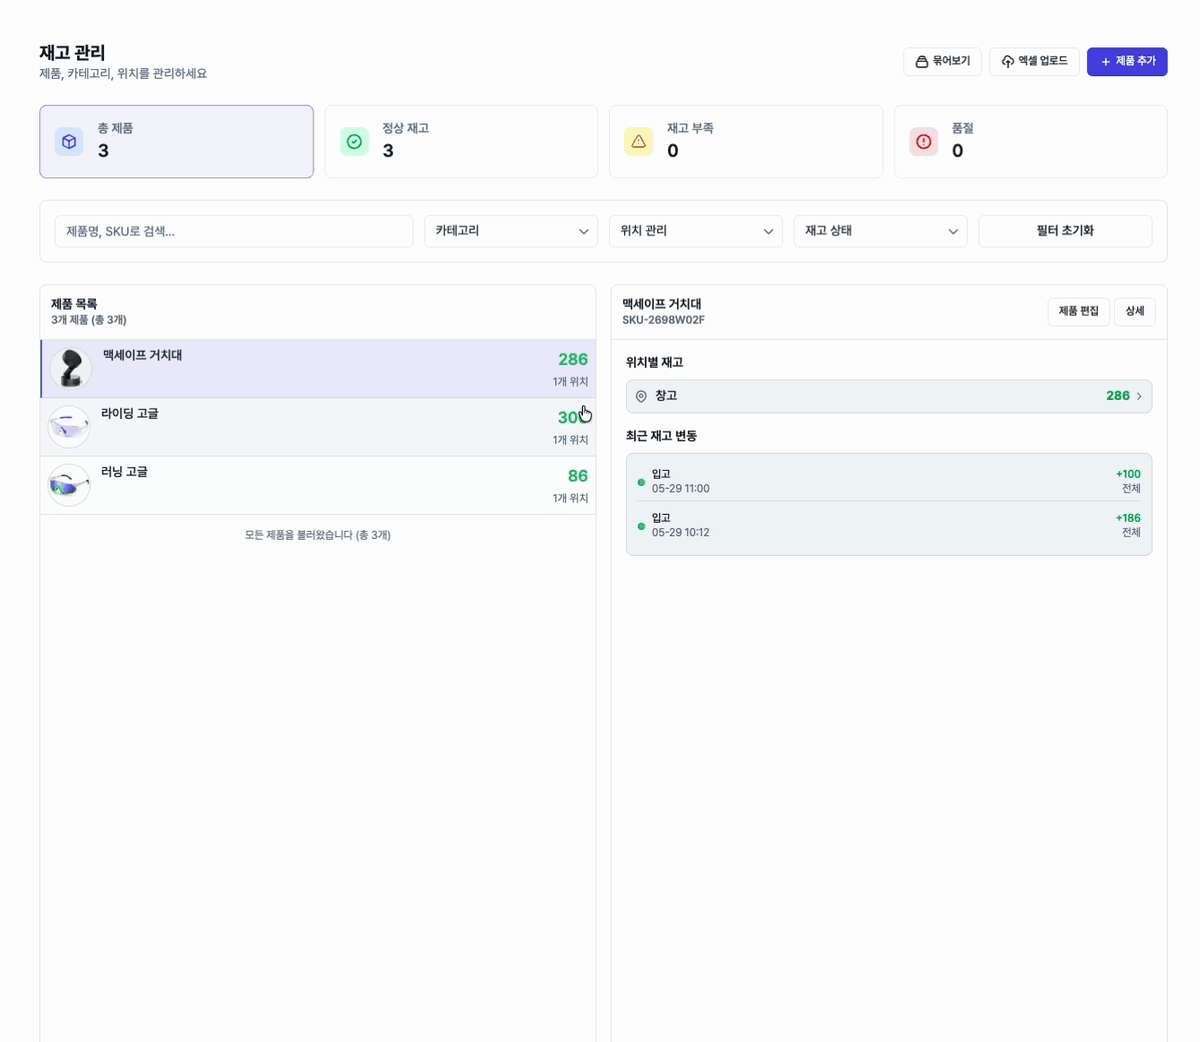Image resolution: width=1200 pixels, height=1042 pixels.
Task: Click the cloud upload icon in 엑셀 업로드
Action: tap(1008, 61)
